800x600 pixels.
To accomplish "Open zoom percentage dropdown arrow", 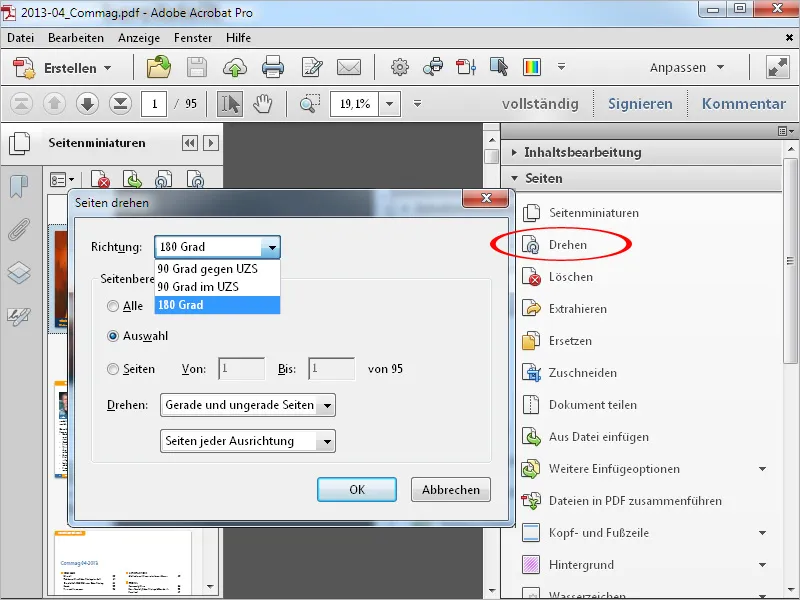I will point(390,104).
